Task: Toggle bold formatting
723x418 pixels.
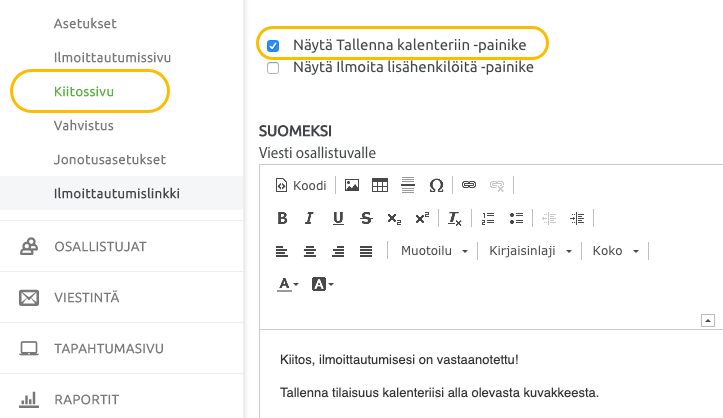Action: tap(282, 218)
